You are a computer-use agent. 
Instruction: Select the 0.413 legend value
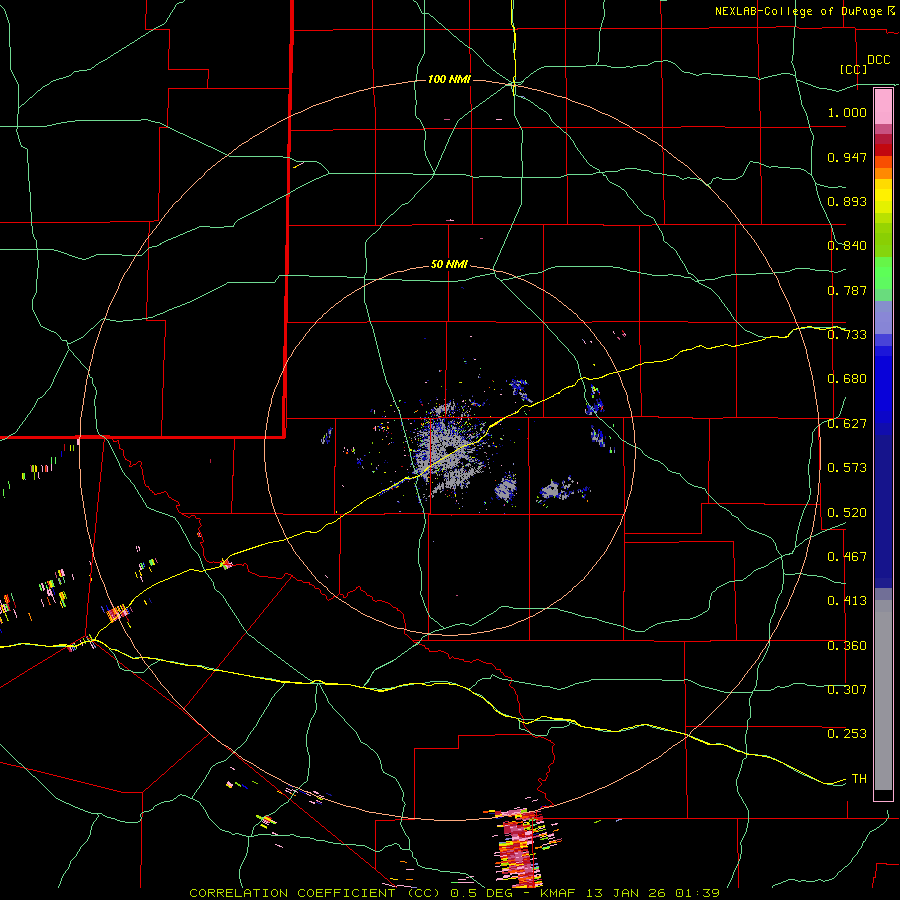pos(847,601)
